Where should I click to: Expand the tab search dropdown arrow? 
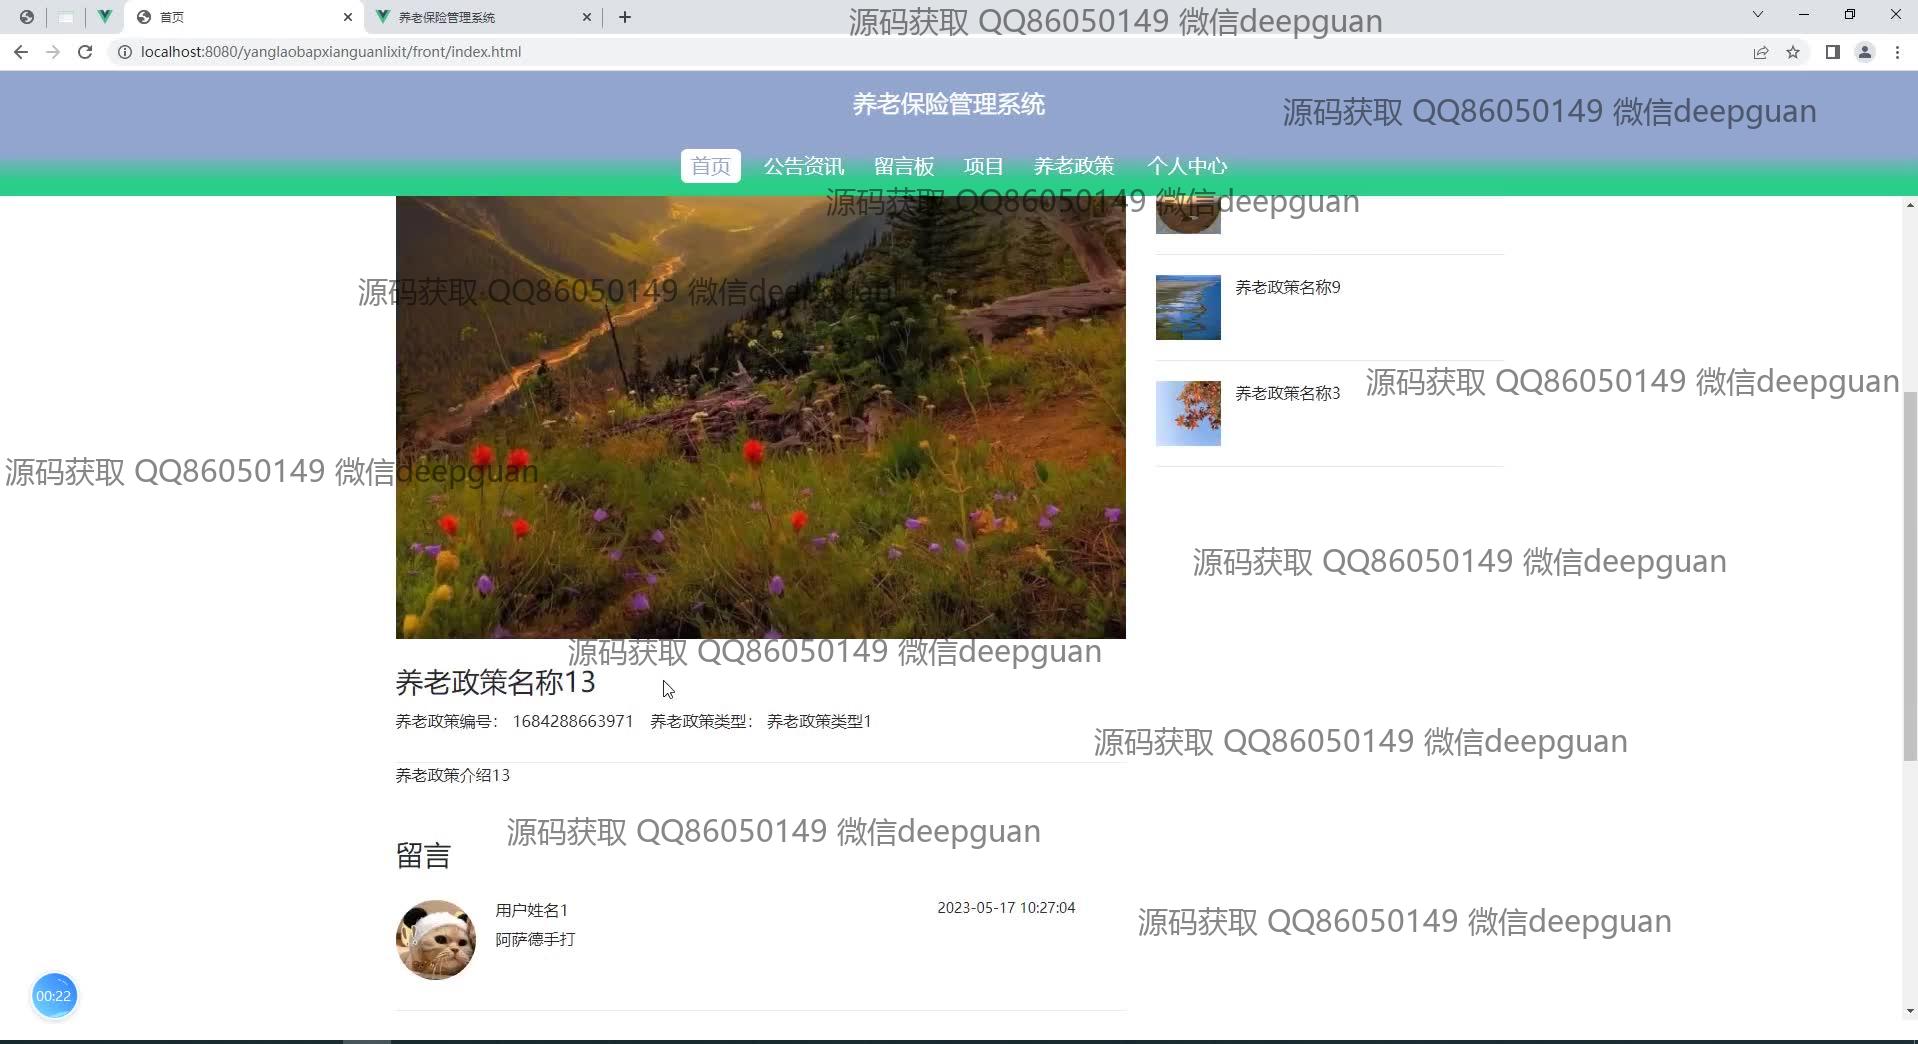(x=1757, y=15)
